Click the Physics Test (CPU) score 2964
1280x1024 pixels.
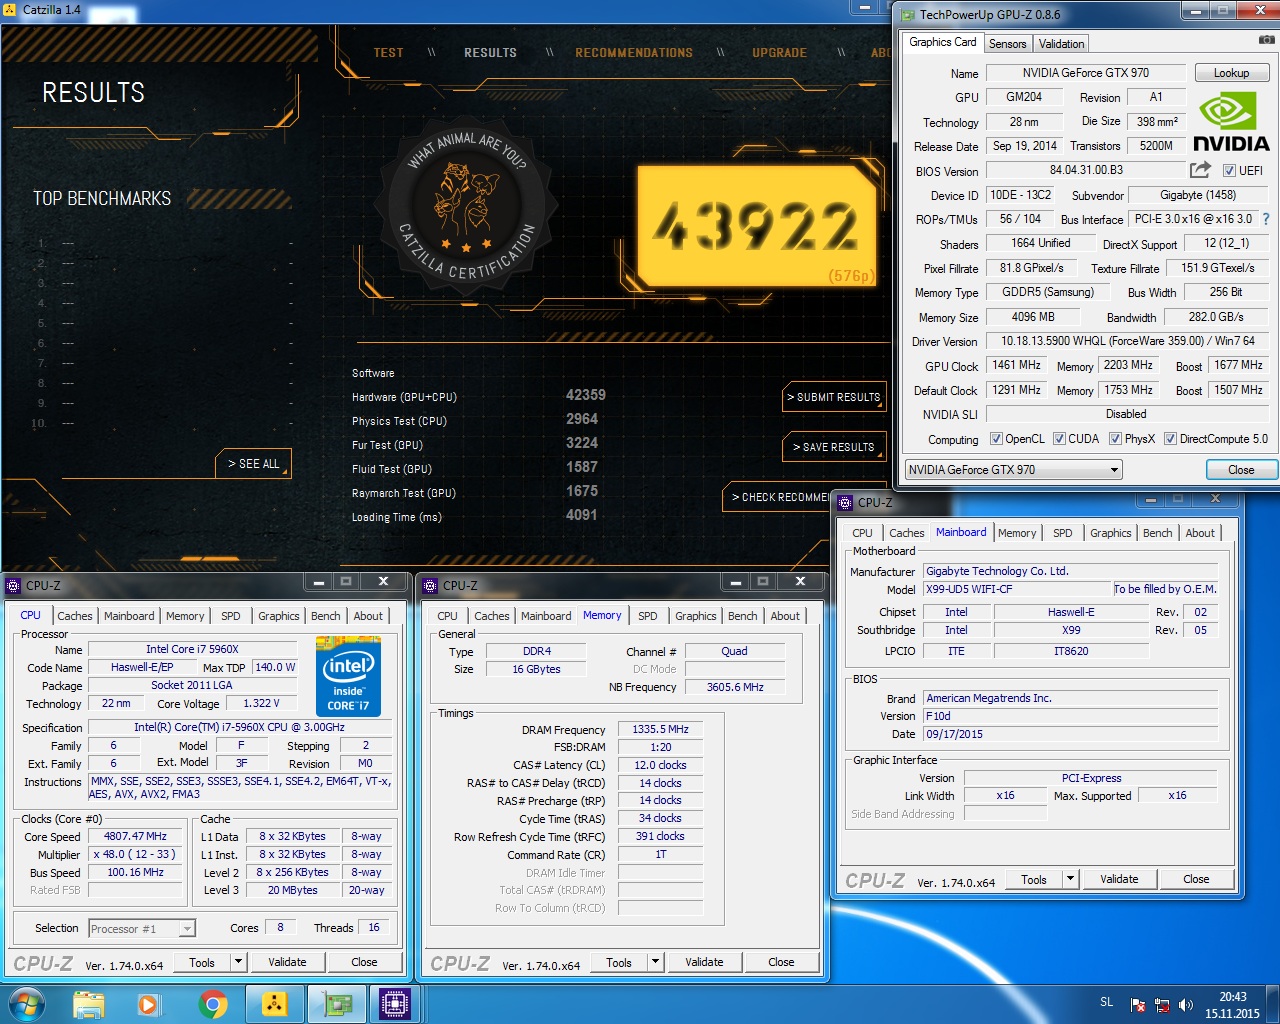[x=582, y=420]
